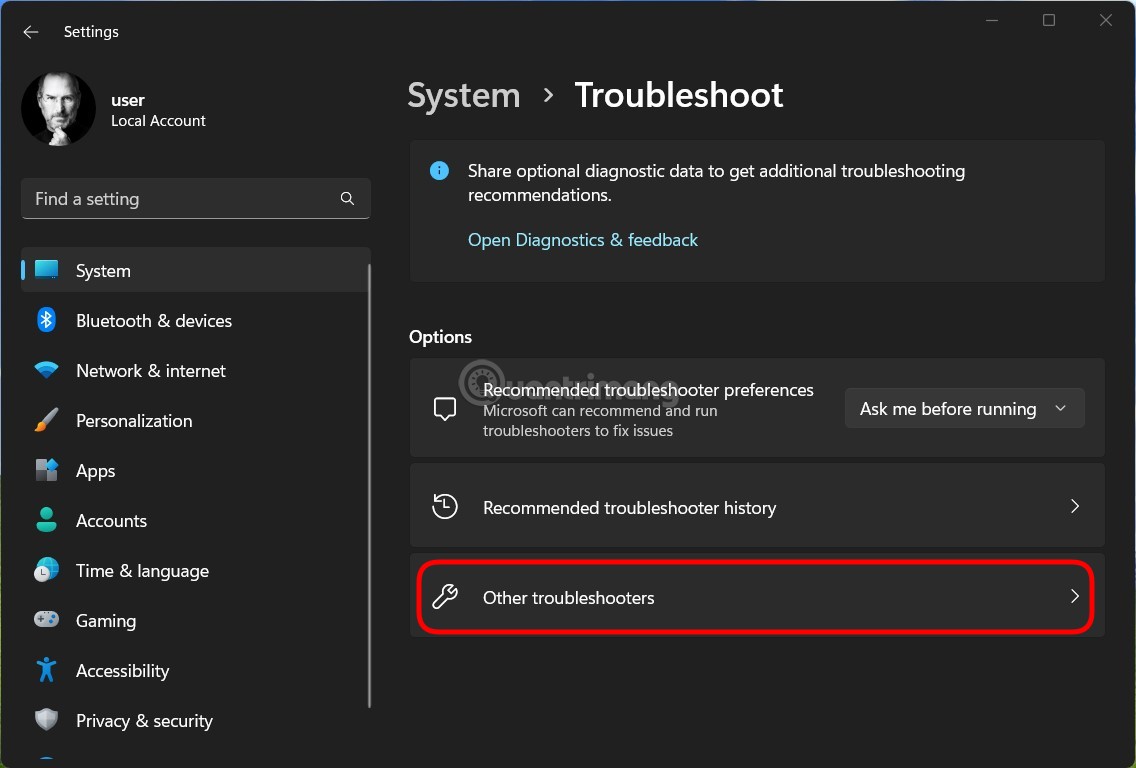This screenshot has height=768, width=1136.
Task: Click the back arrow button
Action: (x=30, y=31)
